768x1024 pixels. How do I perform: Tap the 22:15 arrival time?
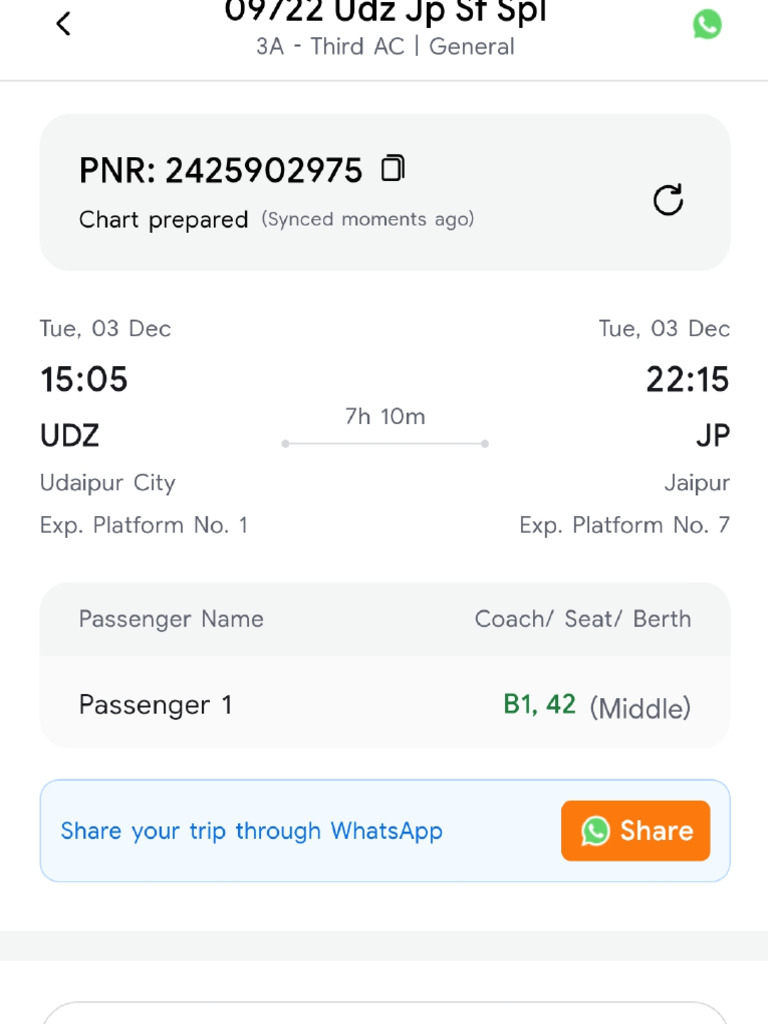(687, 380)
